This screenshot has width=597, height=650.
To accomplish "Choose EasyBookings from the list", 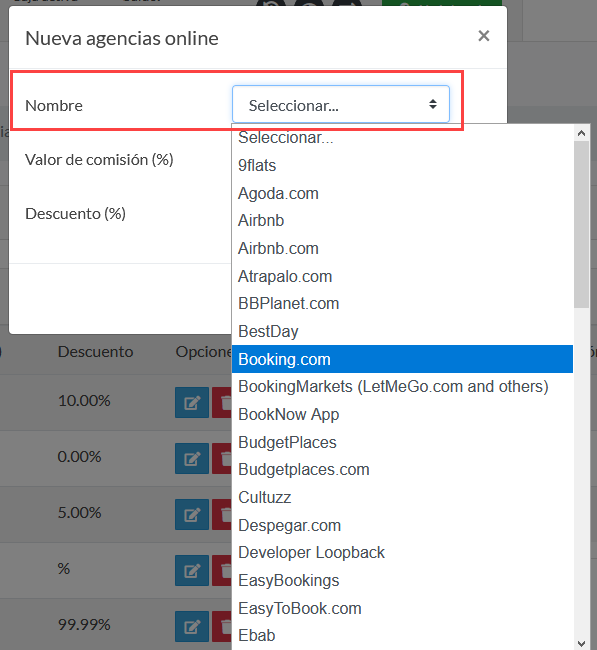I will point(402,580).
